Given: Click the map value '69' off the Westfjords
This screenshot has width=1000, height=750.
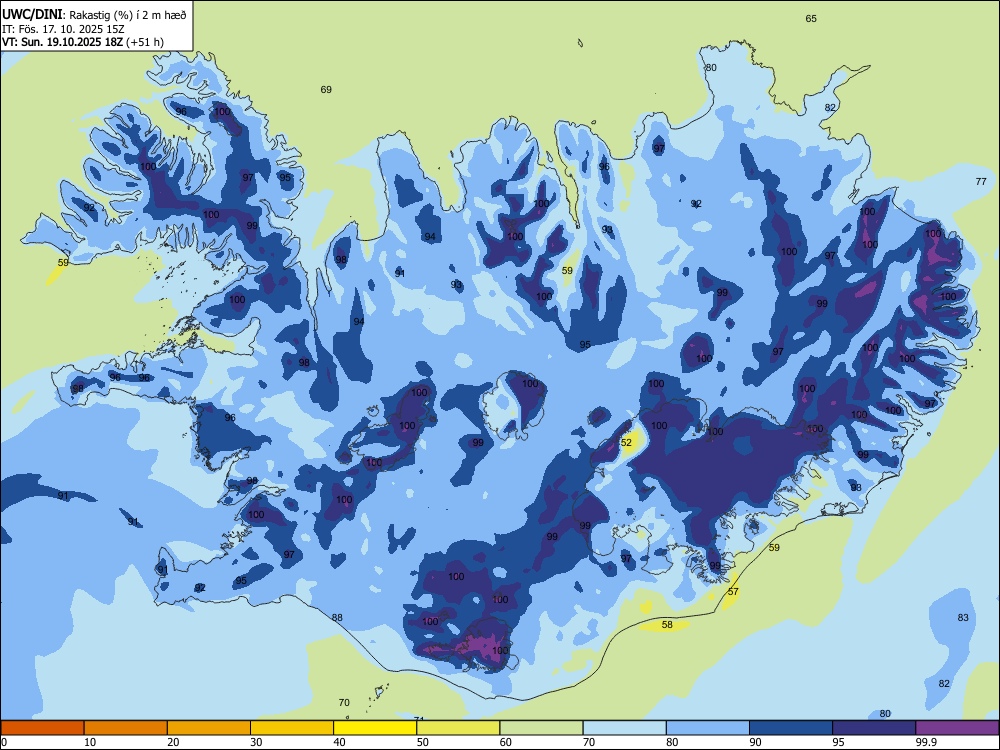Looking at the screenshot, I should pos(326,90).
